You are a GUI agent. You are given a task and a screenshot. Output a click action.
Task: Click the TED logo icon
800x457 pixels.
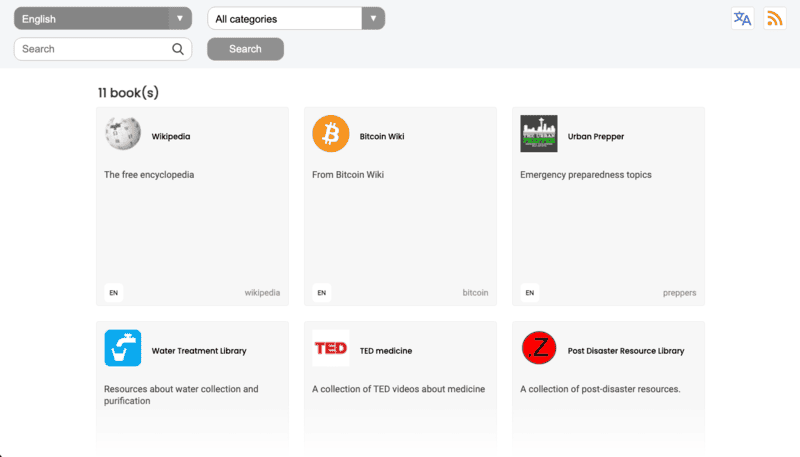[x=331, y=348]
